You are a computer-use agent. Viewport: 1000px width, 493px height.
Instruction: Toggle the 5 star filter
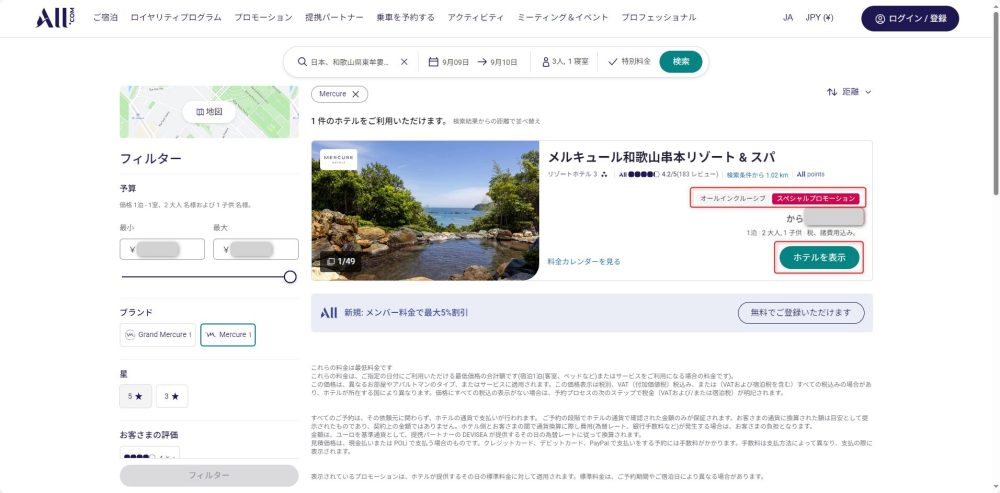point(135,396)
